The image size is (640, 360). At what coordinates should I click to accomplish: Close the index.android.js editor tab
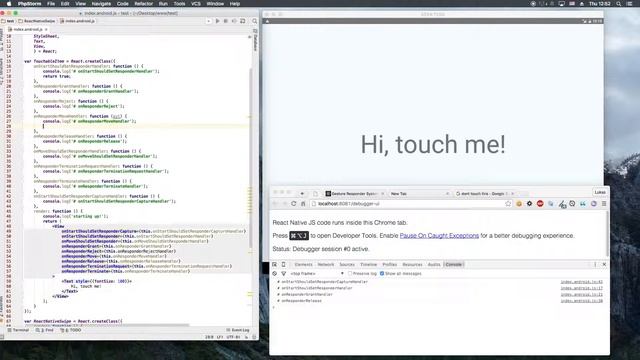tap(46, 29)
